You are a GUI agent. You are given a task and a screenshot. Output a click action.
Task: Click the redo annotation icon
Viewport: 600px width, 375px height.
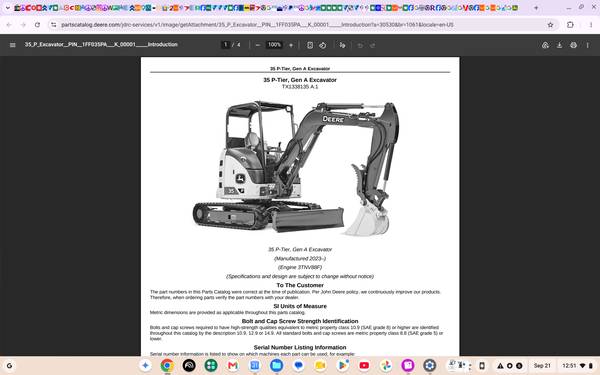pyautogui.click(x=372, y=45)
